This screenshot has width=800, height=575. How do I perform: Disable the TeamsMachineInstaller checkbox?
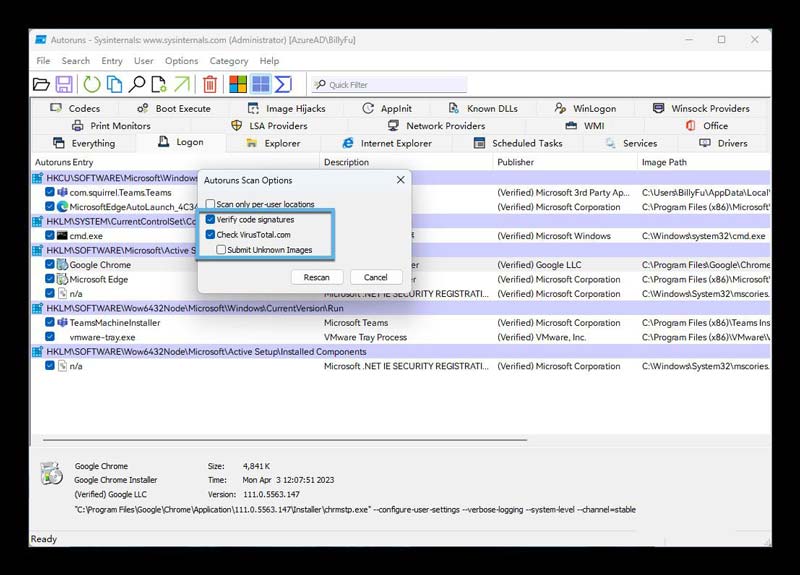49,322
